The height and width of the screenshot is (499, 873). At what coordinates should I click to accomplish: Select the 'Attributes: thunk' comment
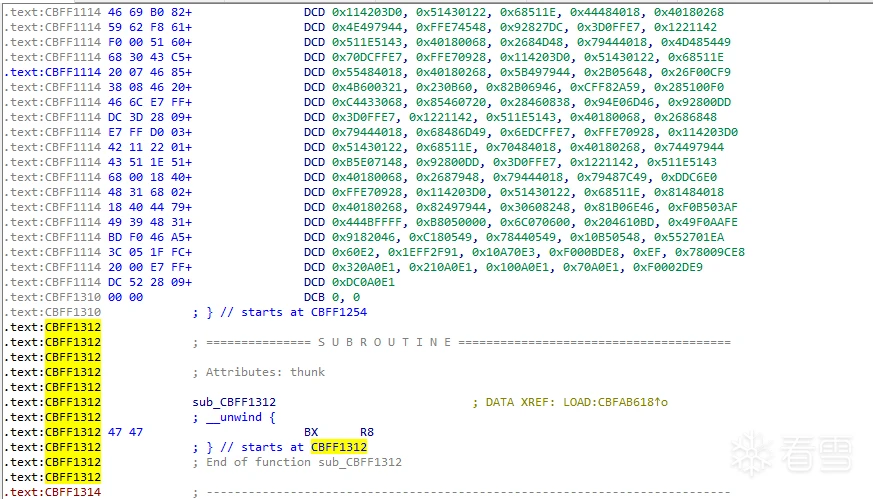(259, 372)
